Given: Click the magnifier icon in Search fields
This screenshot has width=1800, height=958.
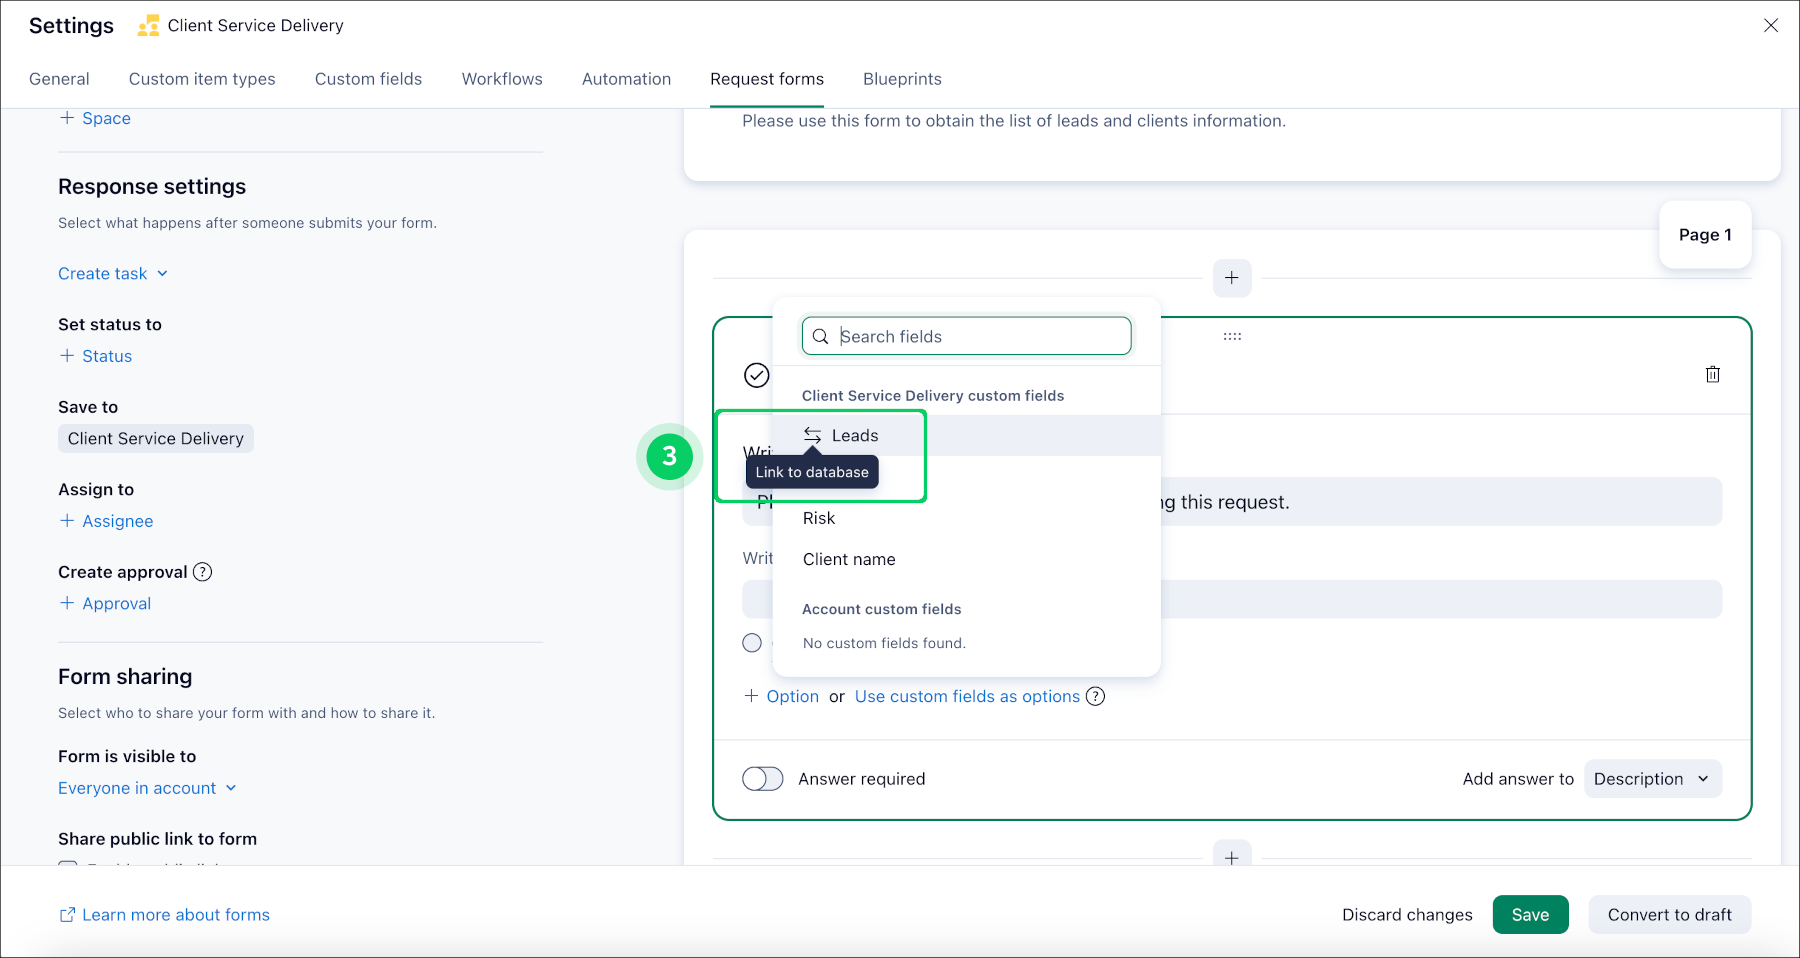Looking at the screenshot, I should tap(820, 336).
